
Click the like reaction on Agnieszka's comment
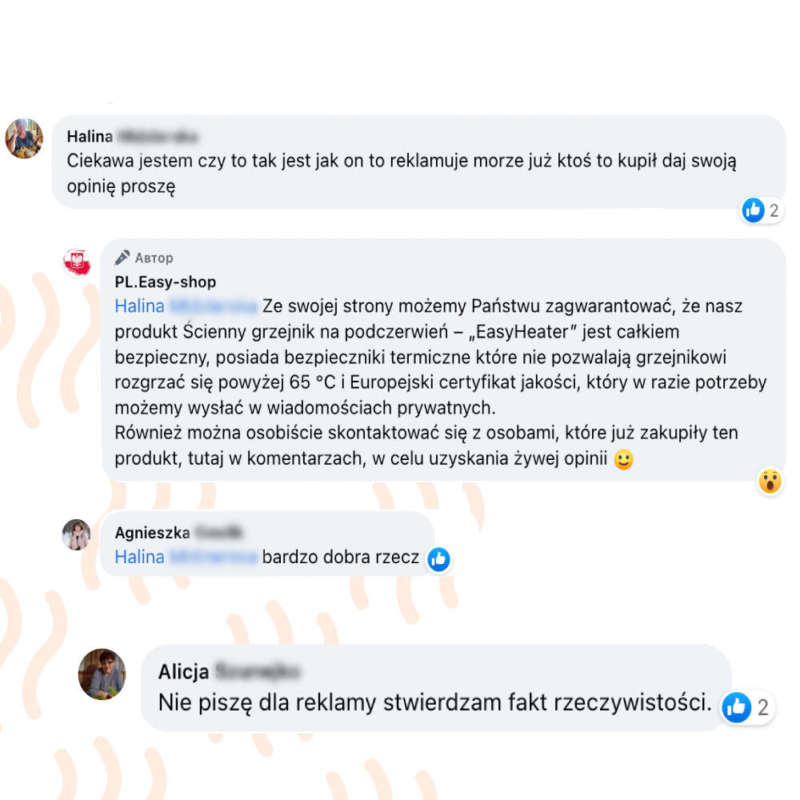click(x=438, y=559)
